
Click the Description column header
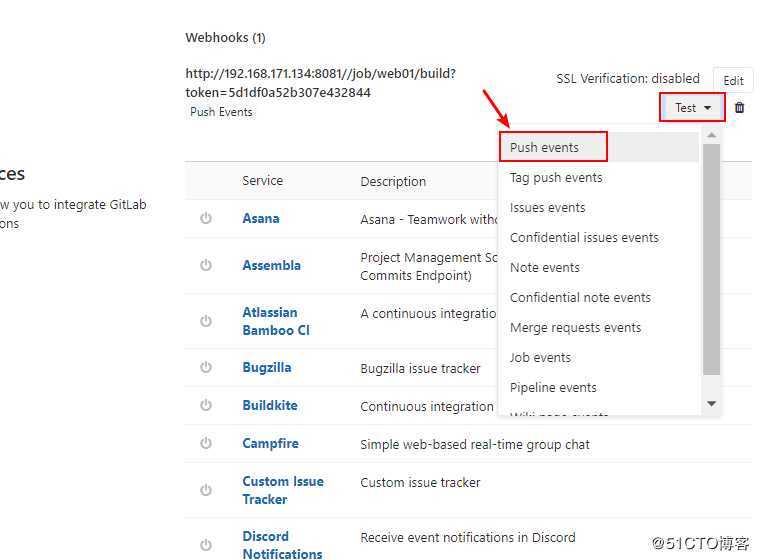(x=393, y=182)
